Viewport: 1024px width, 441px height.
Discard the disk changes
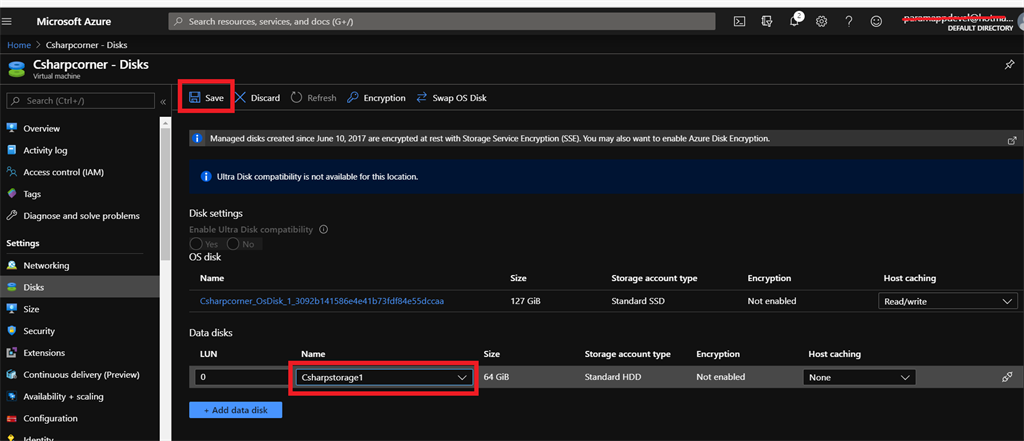point(257,98)
